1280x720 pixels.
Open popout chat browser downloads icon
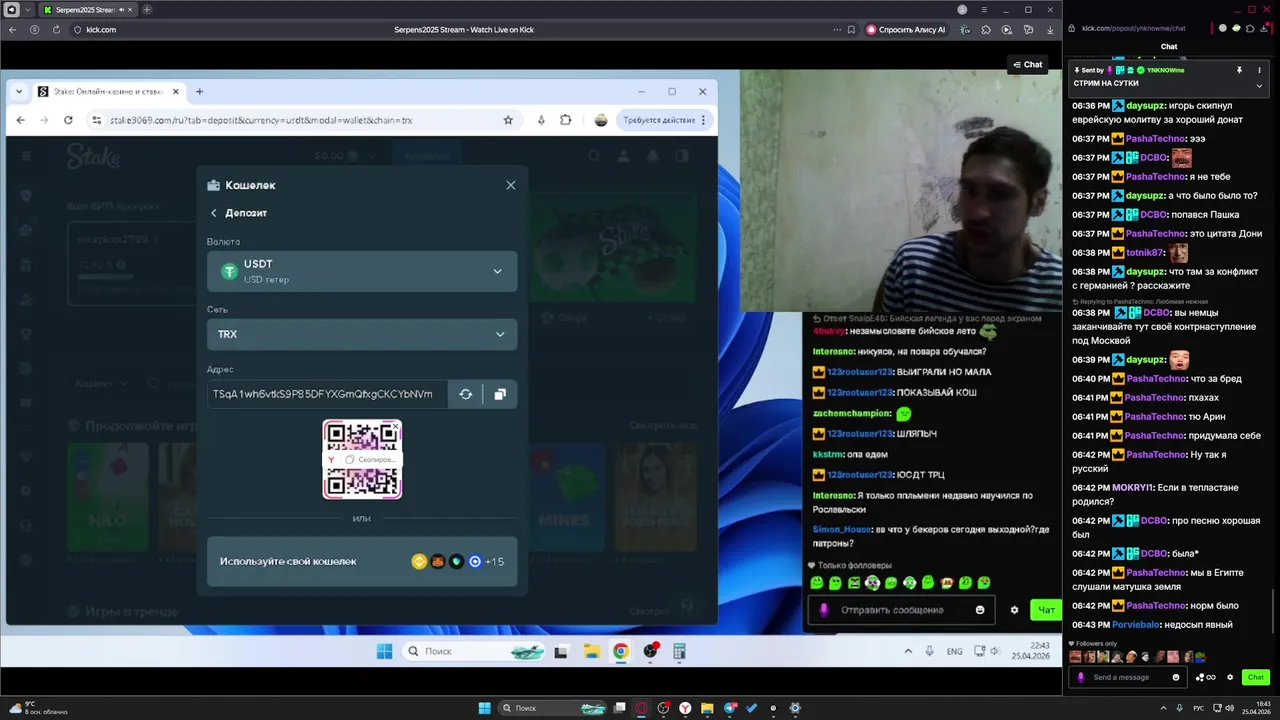(1266, 28)
